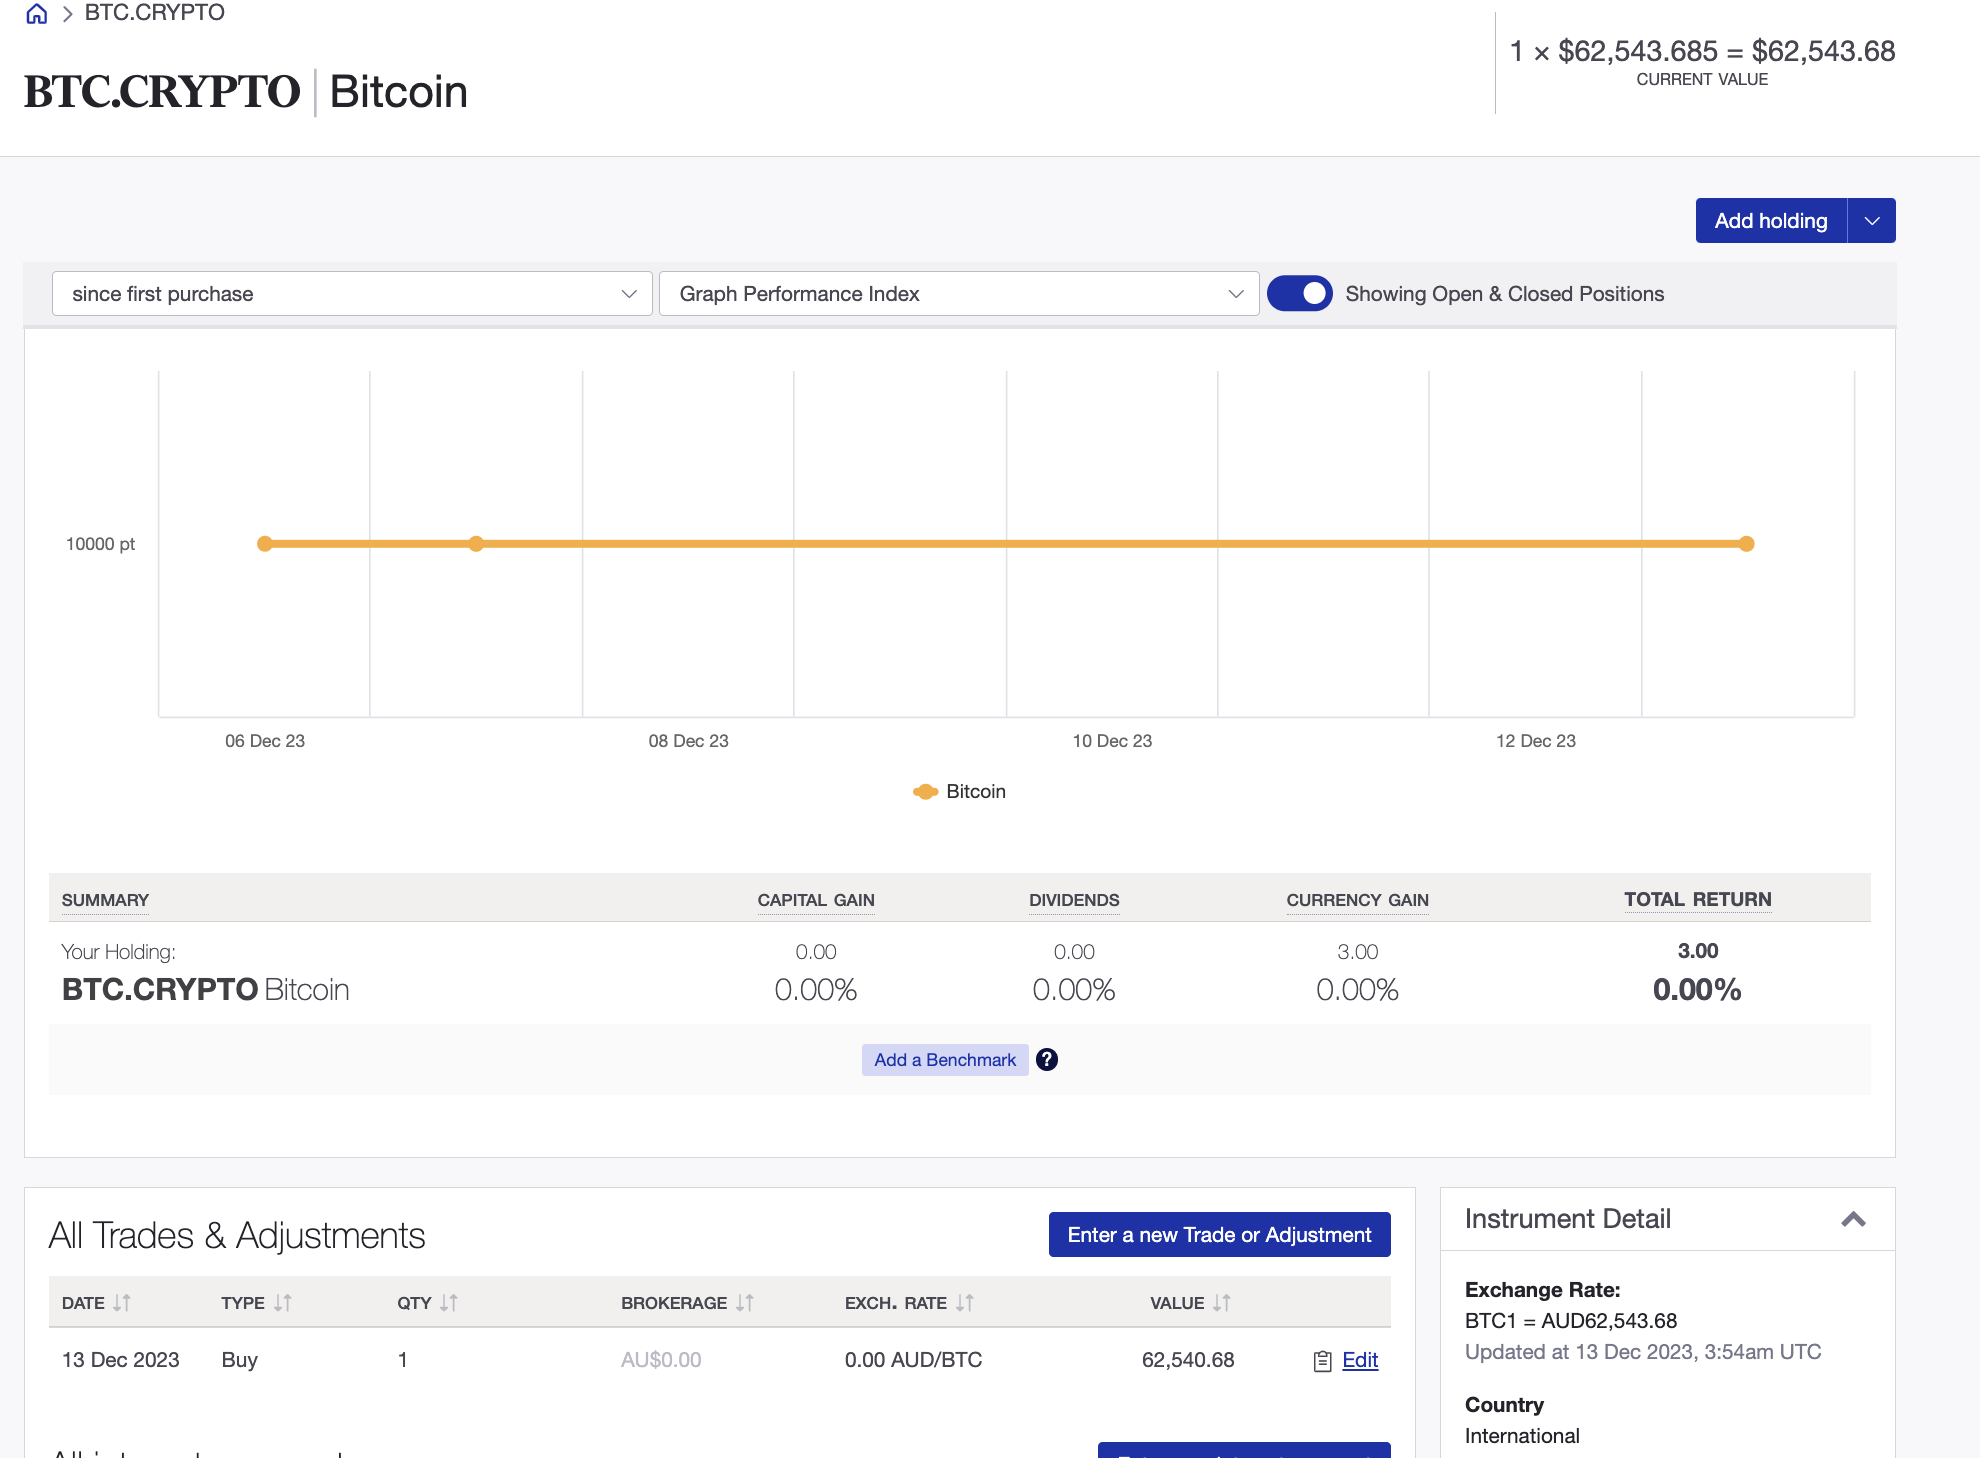Click the home breadcrumb icon
1980x1458 pixels.
pos(37,13)
